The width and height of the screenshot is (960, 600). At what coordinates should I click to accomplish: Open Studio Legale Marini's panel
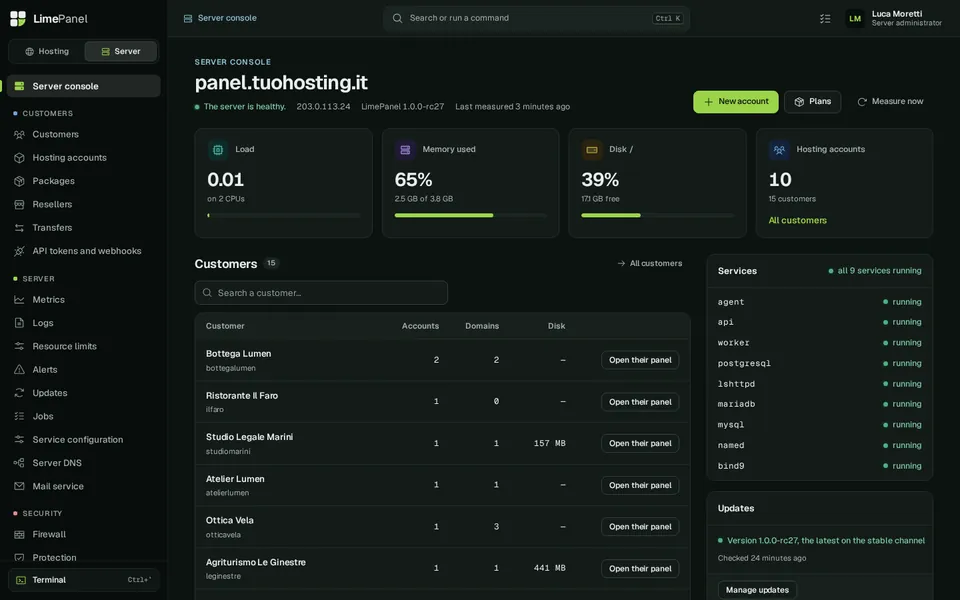640,443
